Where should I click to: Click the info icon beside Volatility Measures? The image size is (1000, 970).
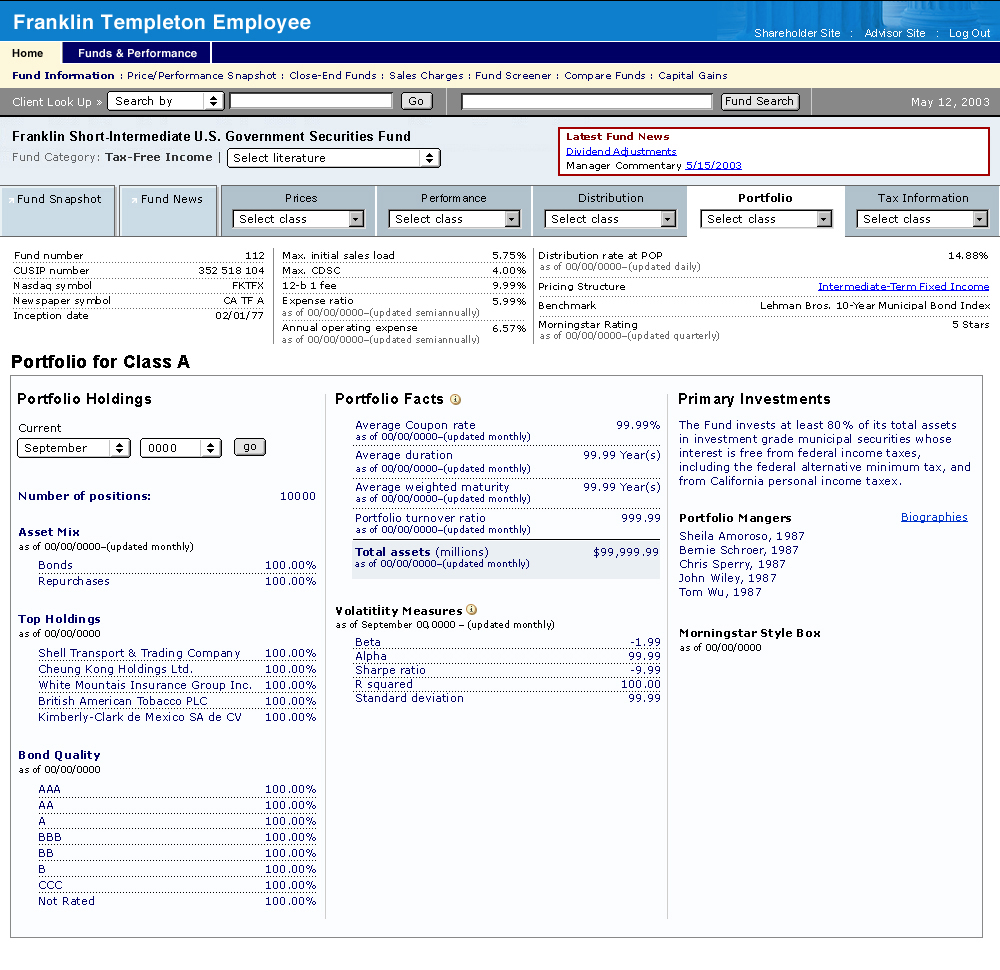pyautogui.click(x=472, y=610)
